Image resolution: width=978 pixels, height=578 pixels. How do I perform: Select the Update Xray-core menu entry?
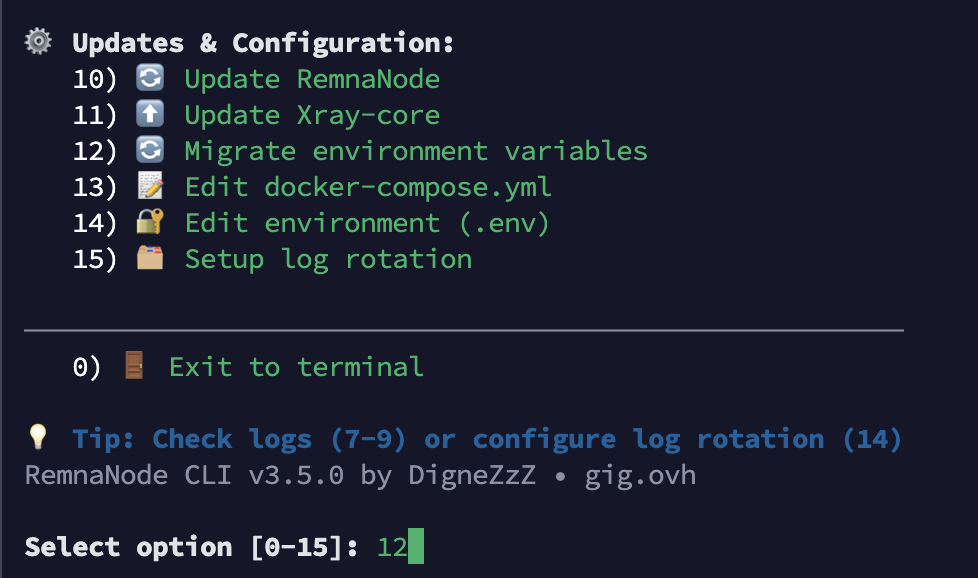coord(312,115)
